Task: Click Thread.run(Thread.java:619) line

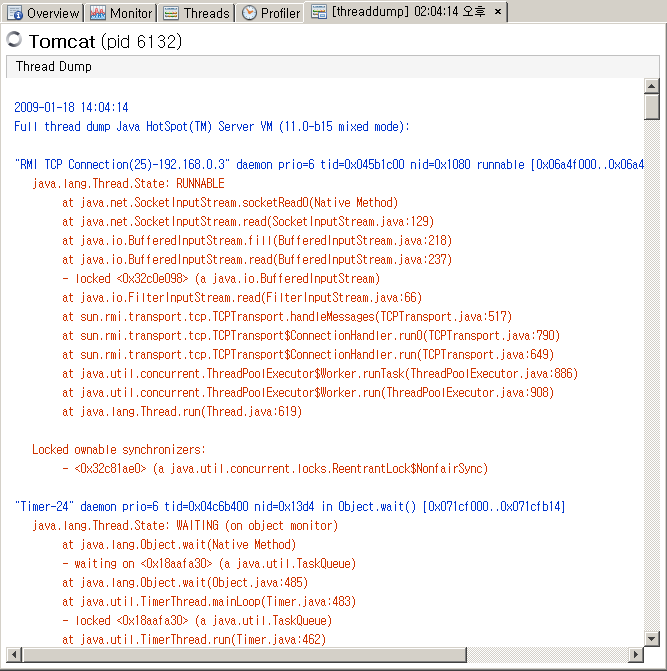Action: click(x=182, y=411)
